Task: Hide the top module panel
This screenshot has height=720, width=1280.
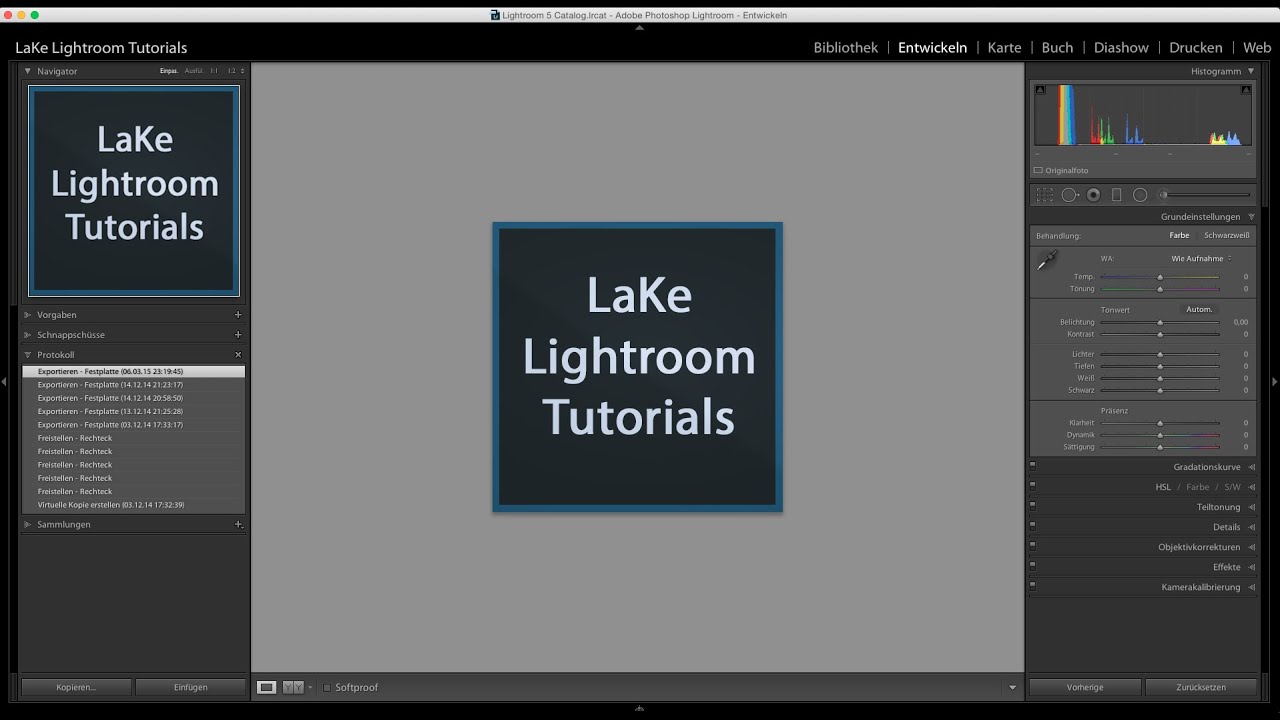Action: coord(640,28)
